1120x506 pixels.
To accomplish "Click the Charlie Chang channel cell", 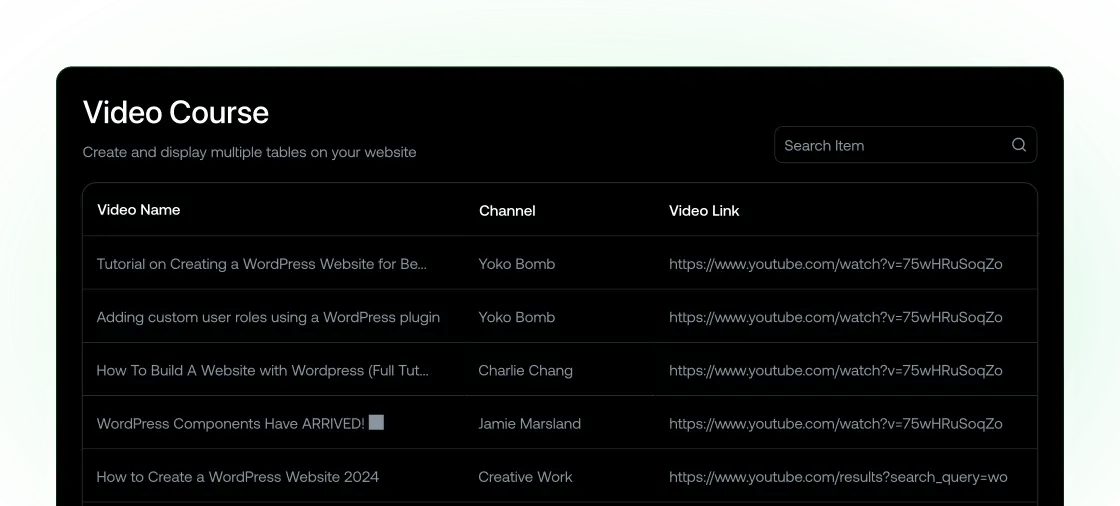I will [525, 370].
